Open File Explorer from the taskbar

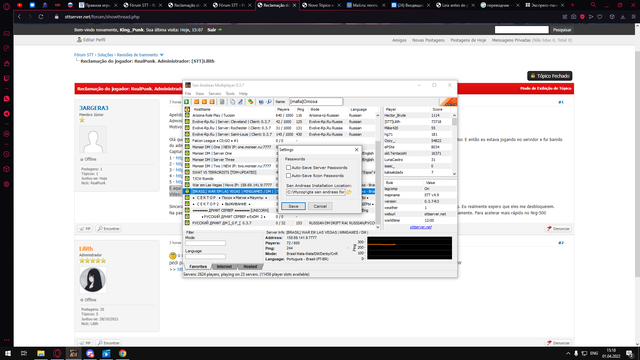(41, 353)
